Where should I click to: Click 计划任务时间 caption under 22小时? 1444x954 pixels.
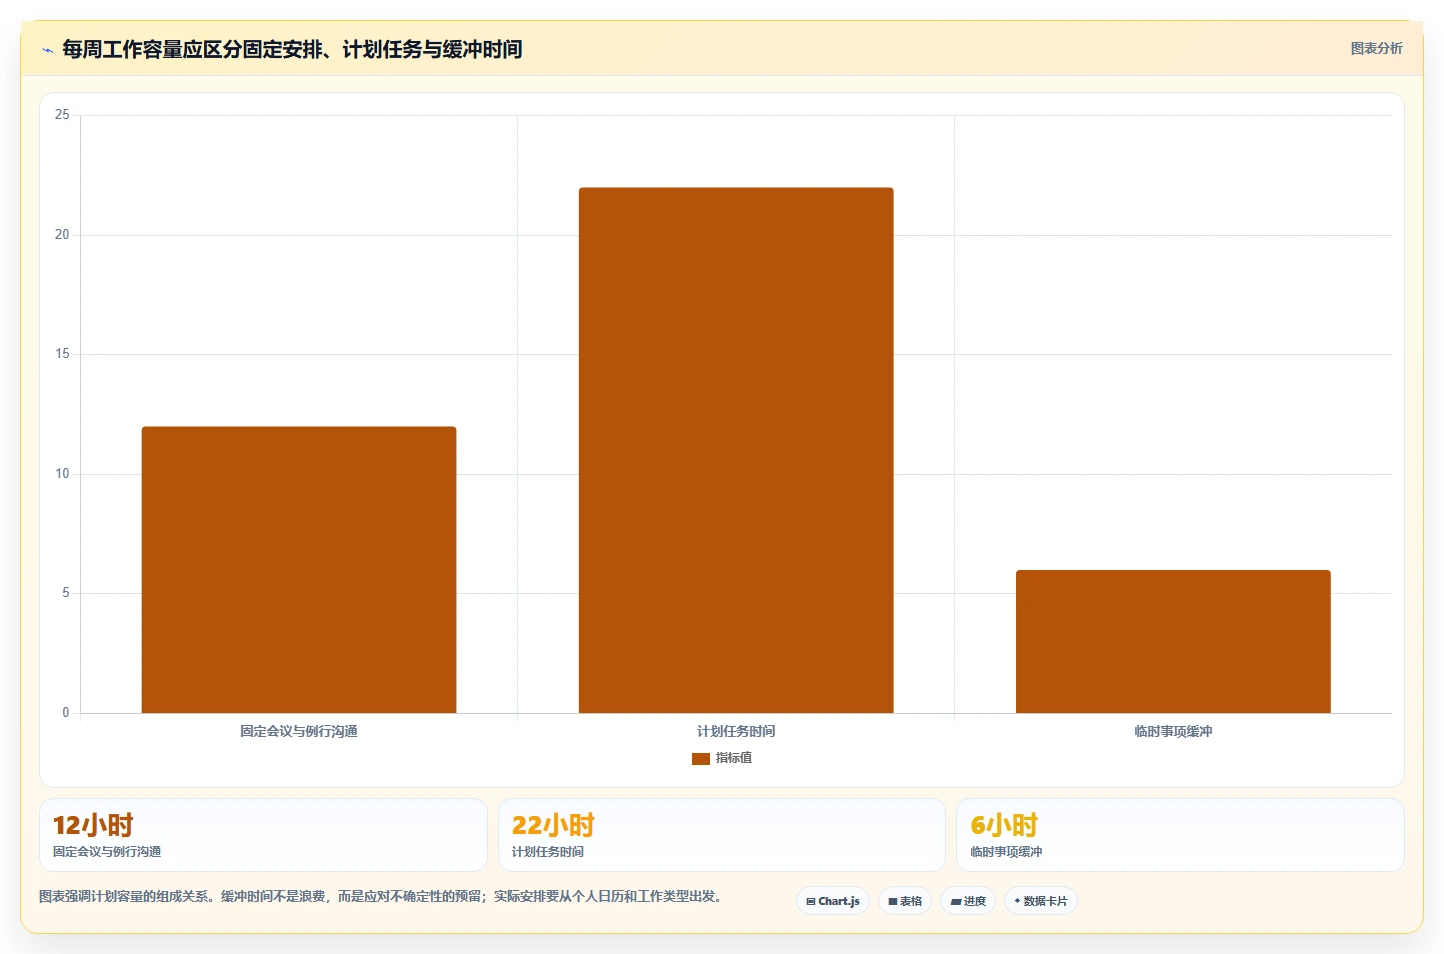tap(548, 852)
